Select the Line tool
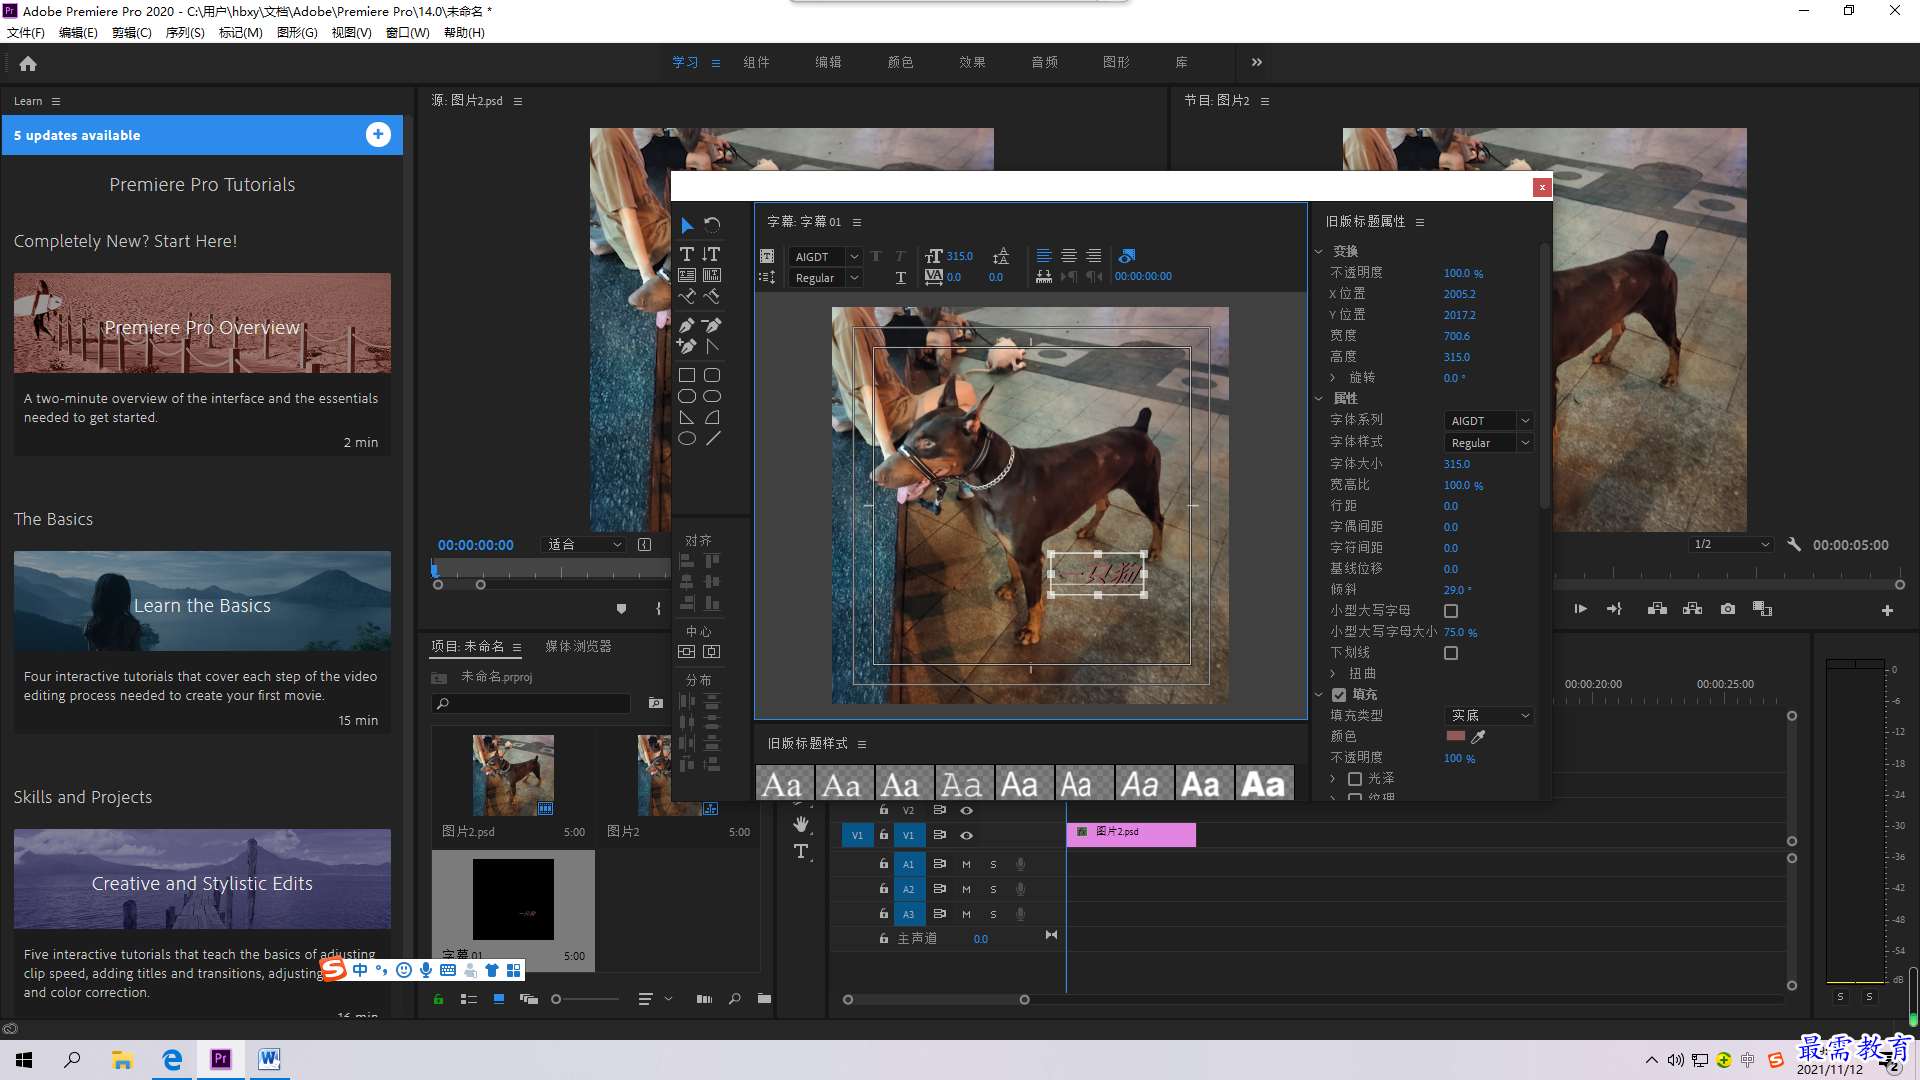Image resolution: width=1920 pixels, height=1080 pixels. [x=712, y=438]
